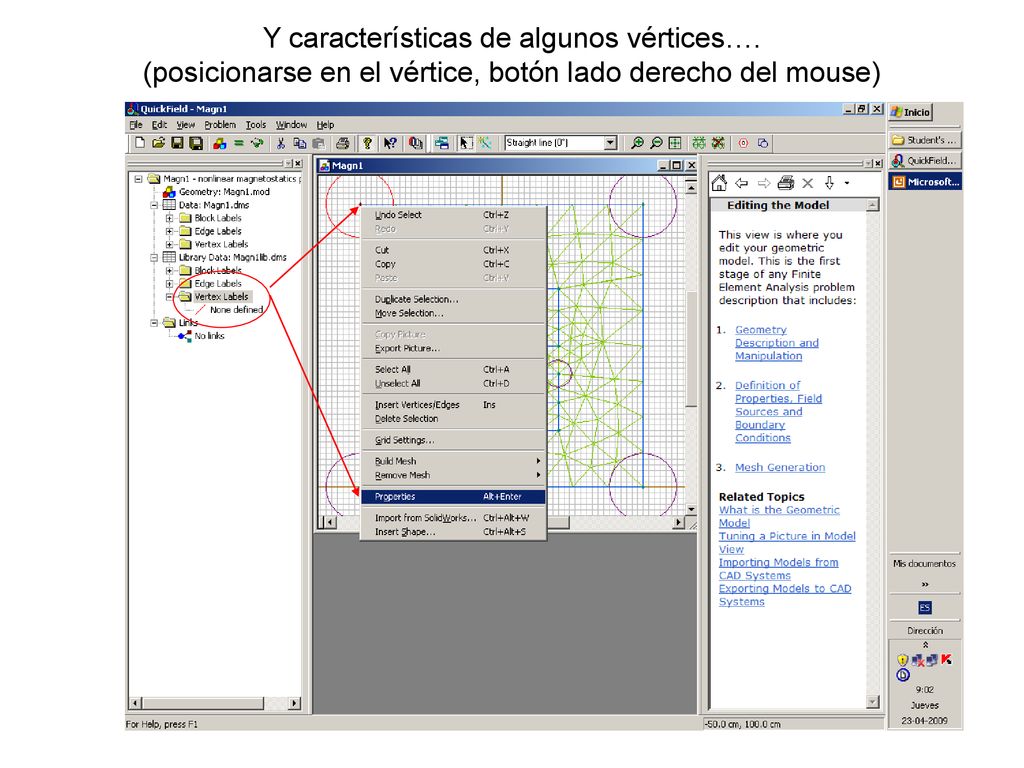Click the Insert vertices/edges tool icon
The image size is (1024, 768).
[485, 143]
